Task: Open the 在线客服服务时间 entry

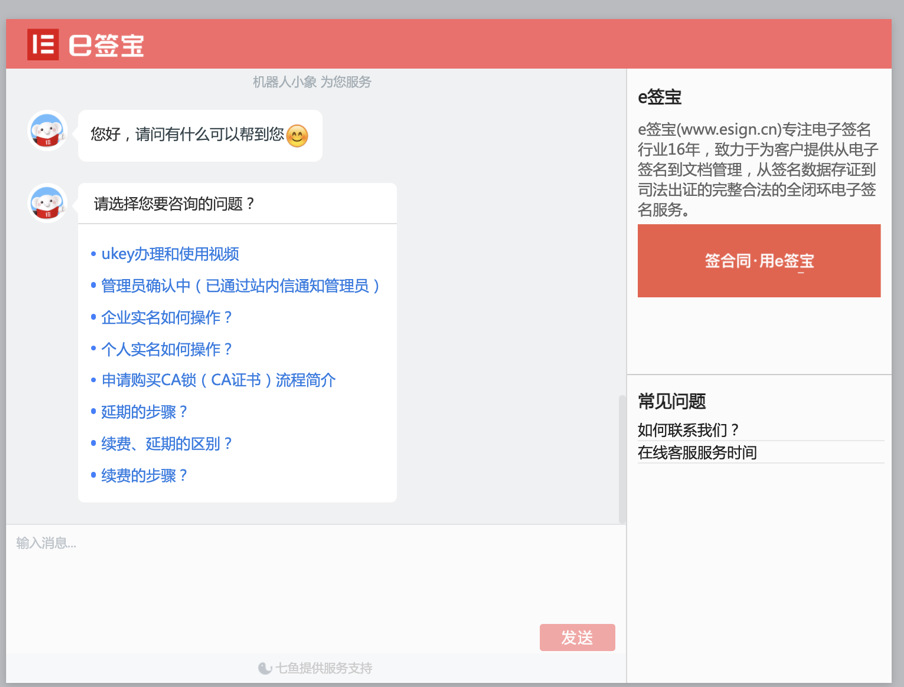Action: coord(697,452)
